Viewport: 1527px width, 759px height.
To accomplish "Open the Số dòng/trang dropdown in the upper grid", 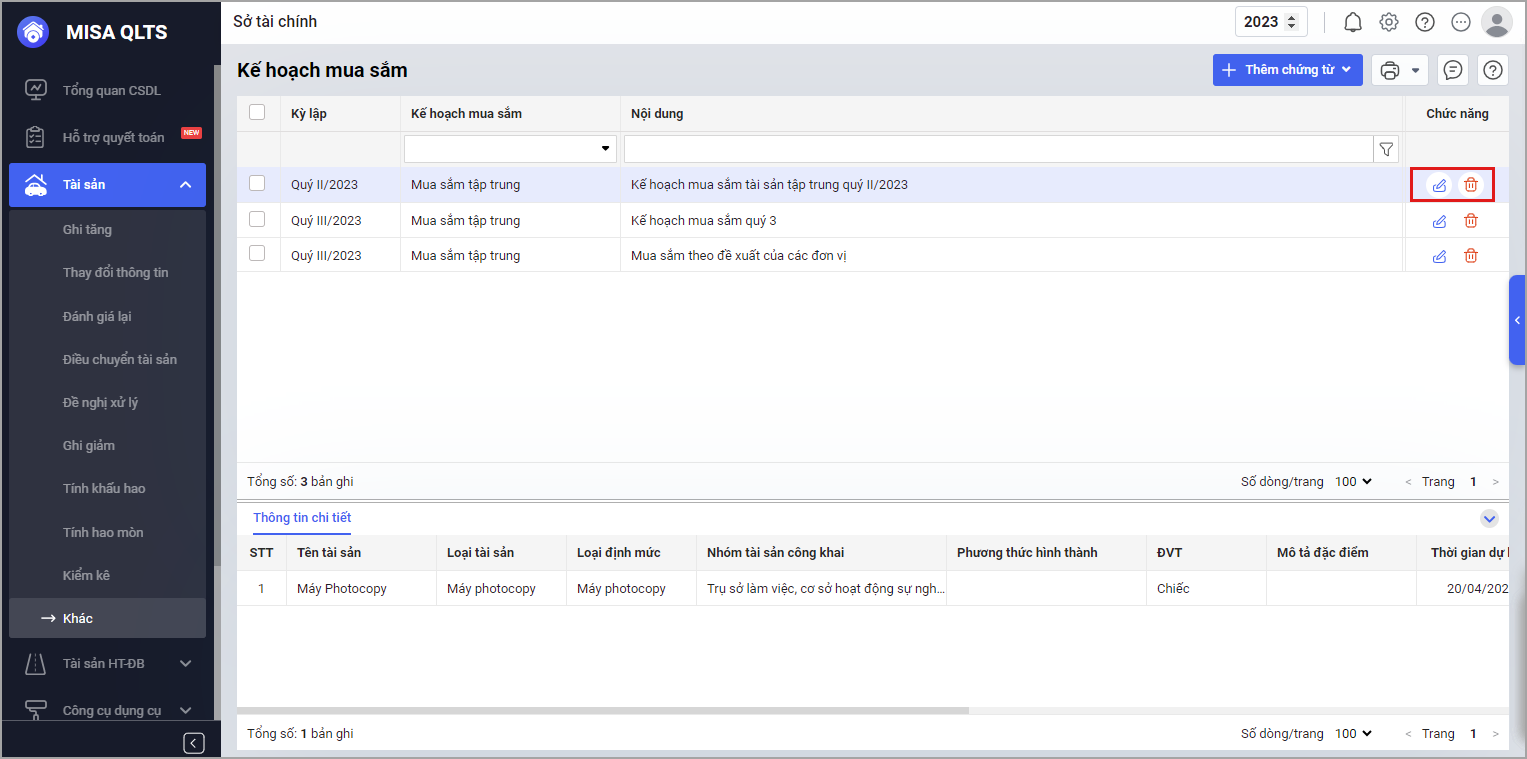I will (1353, 482).
